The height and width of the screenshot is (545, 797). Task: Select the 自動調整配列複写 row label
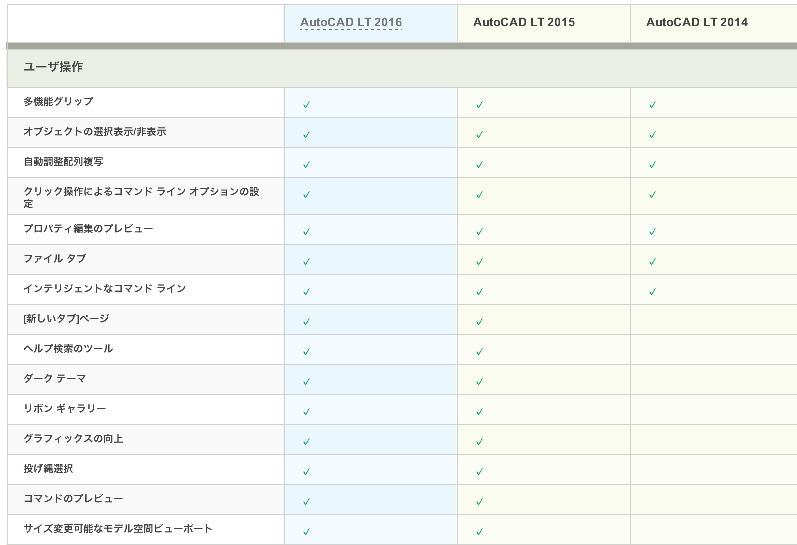point(64,161)
